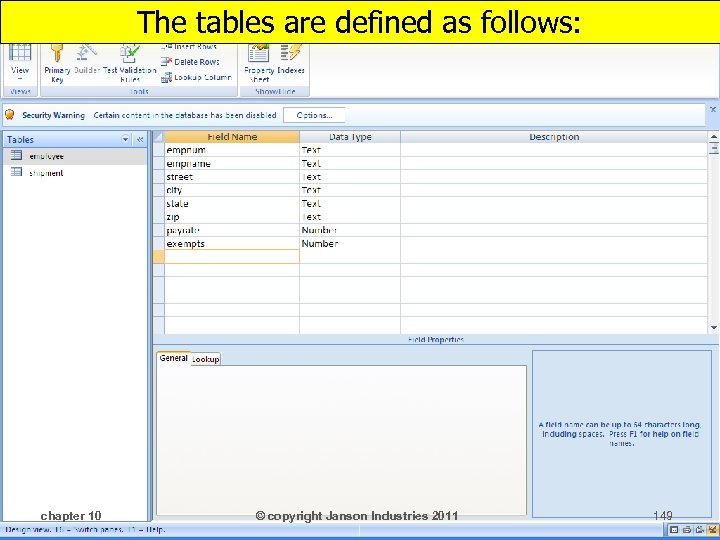
Task: Click the Number data type for payrate
Action: pyautogui.click(x=350, y=230)
